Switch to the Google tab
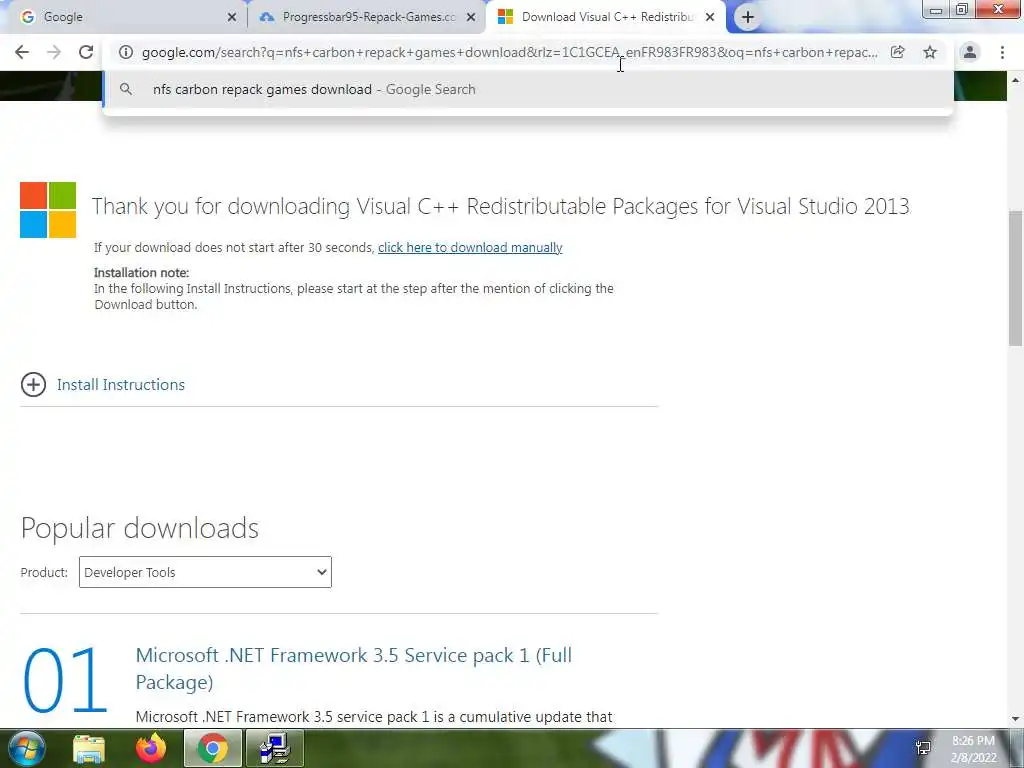 pos(124,17)
